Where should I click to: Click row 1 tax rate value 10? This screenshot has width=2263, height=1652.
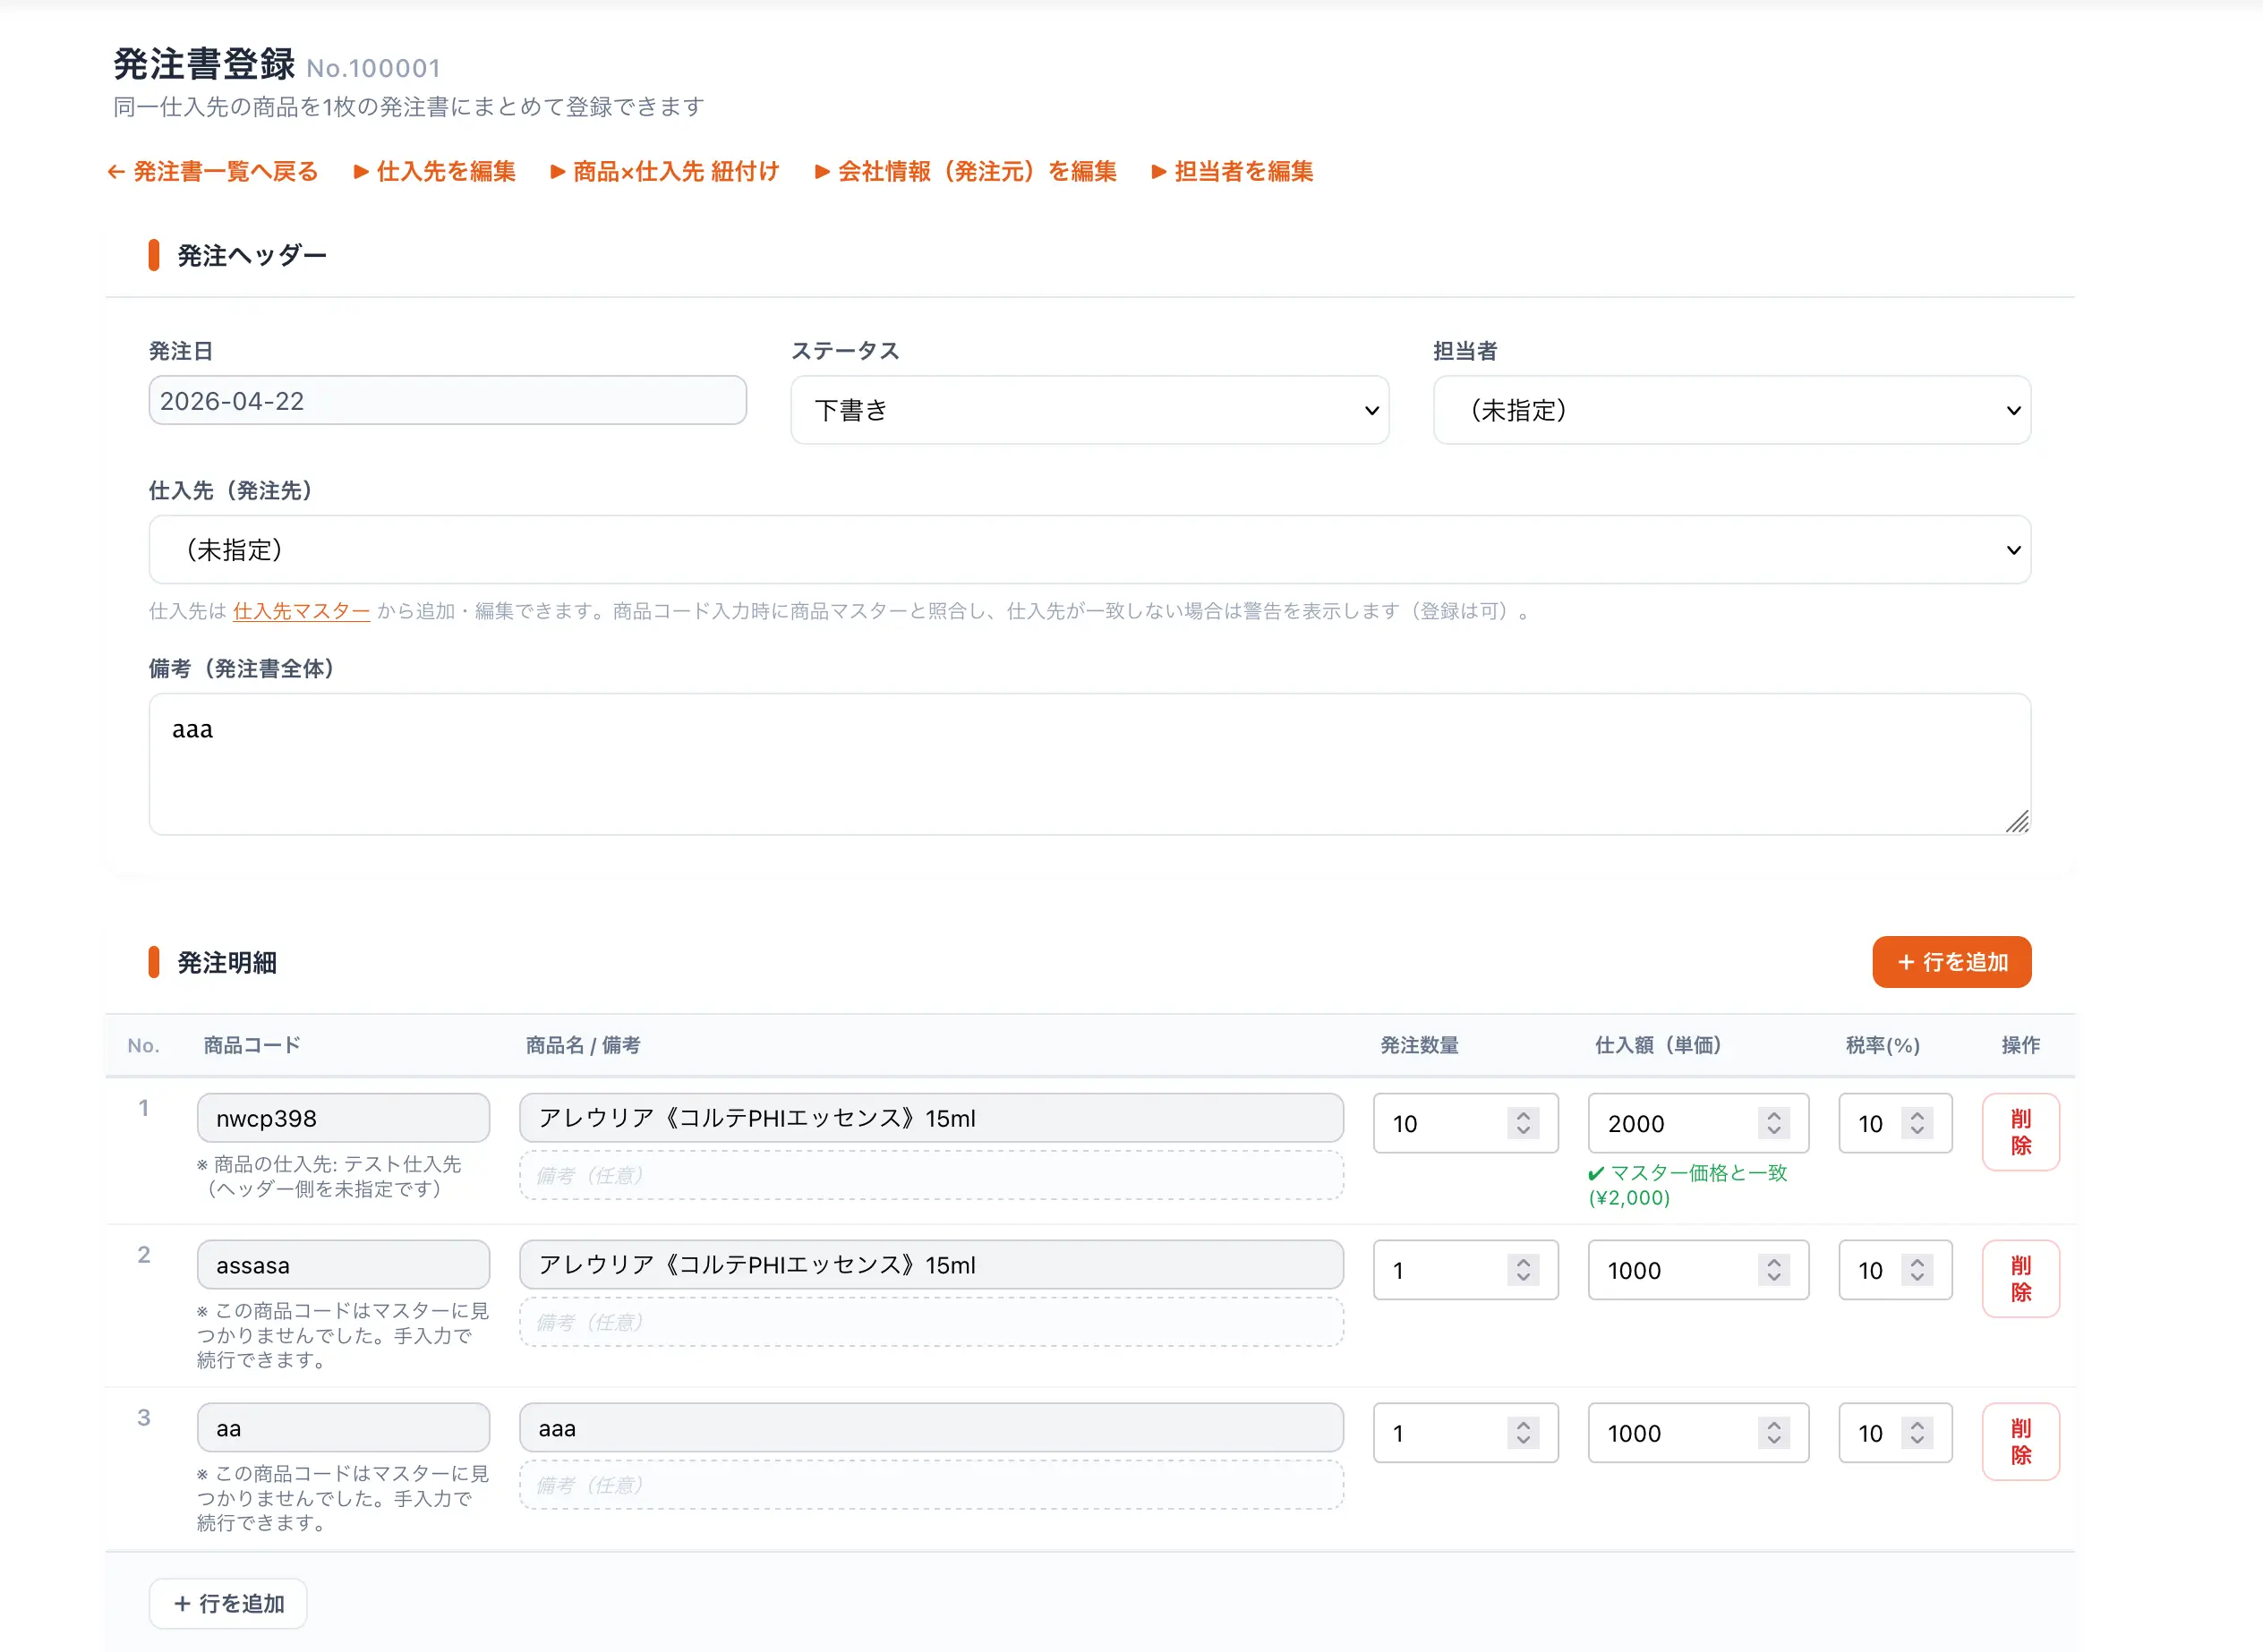pyautogui.click(x=1870, y=1124)
